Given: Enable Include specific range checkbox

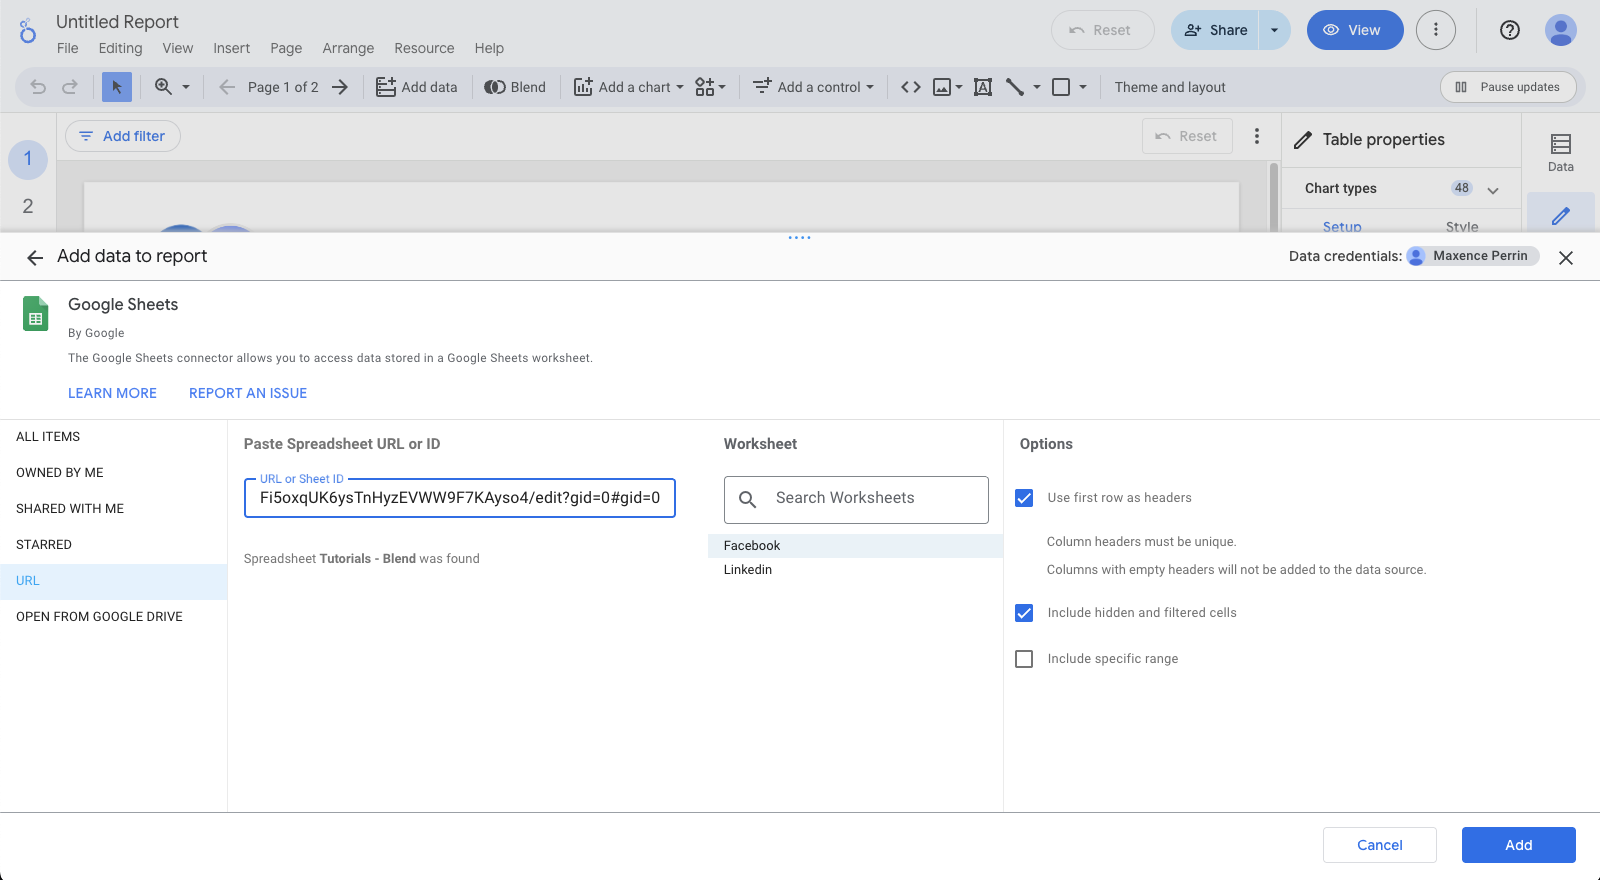Looking at the screenshot, I should click(x=1024, y=659).
